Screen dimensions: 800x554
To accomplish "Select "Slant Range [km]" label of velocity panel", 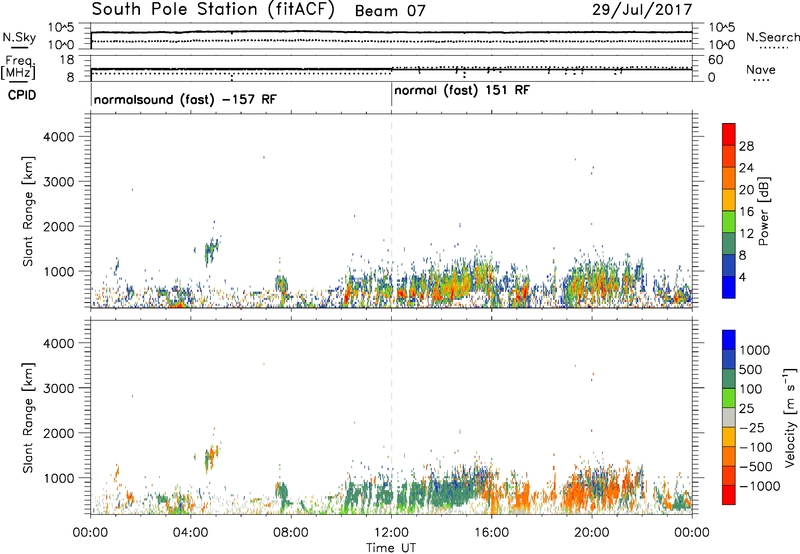I will tap(28, 417).
